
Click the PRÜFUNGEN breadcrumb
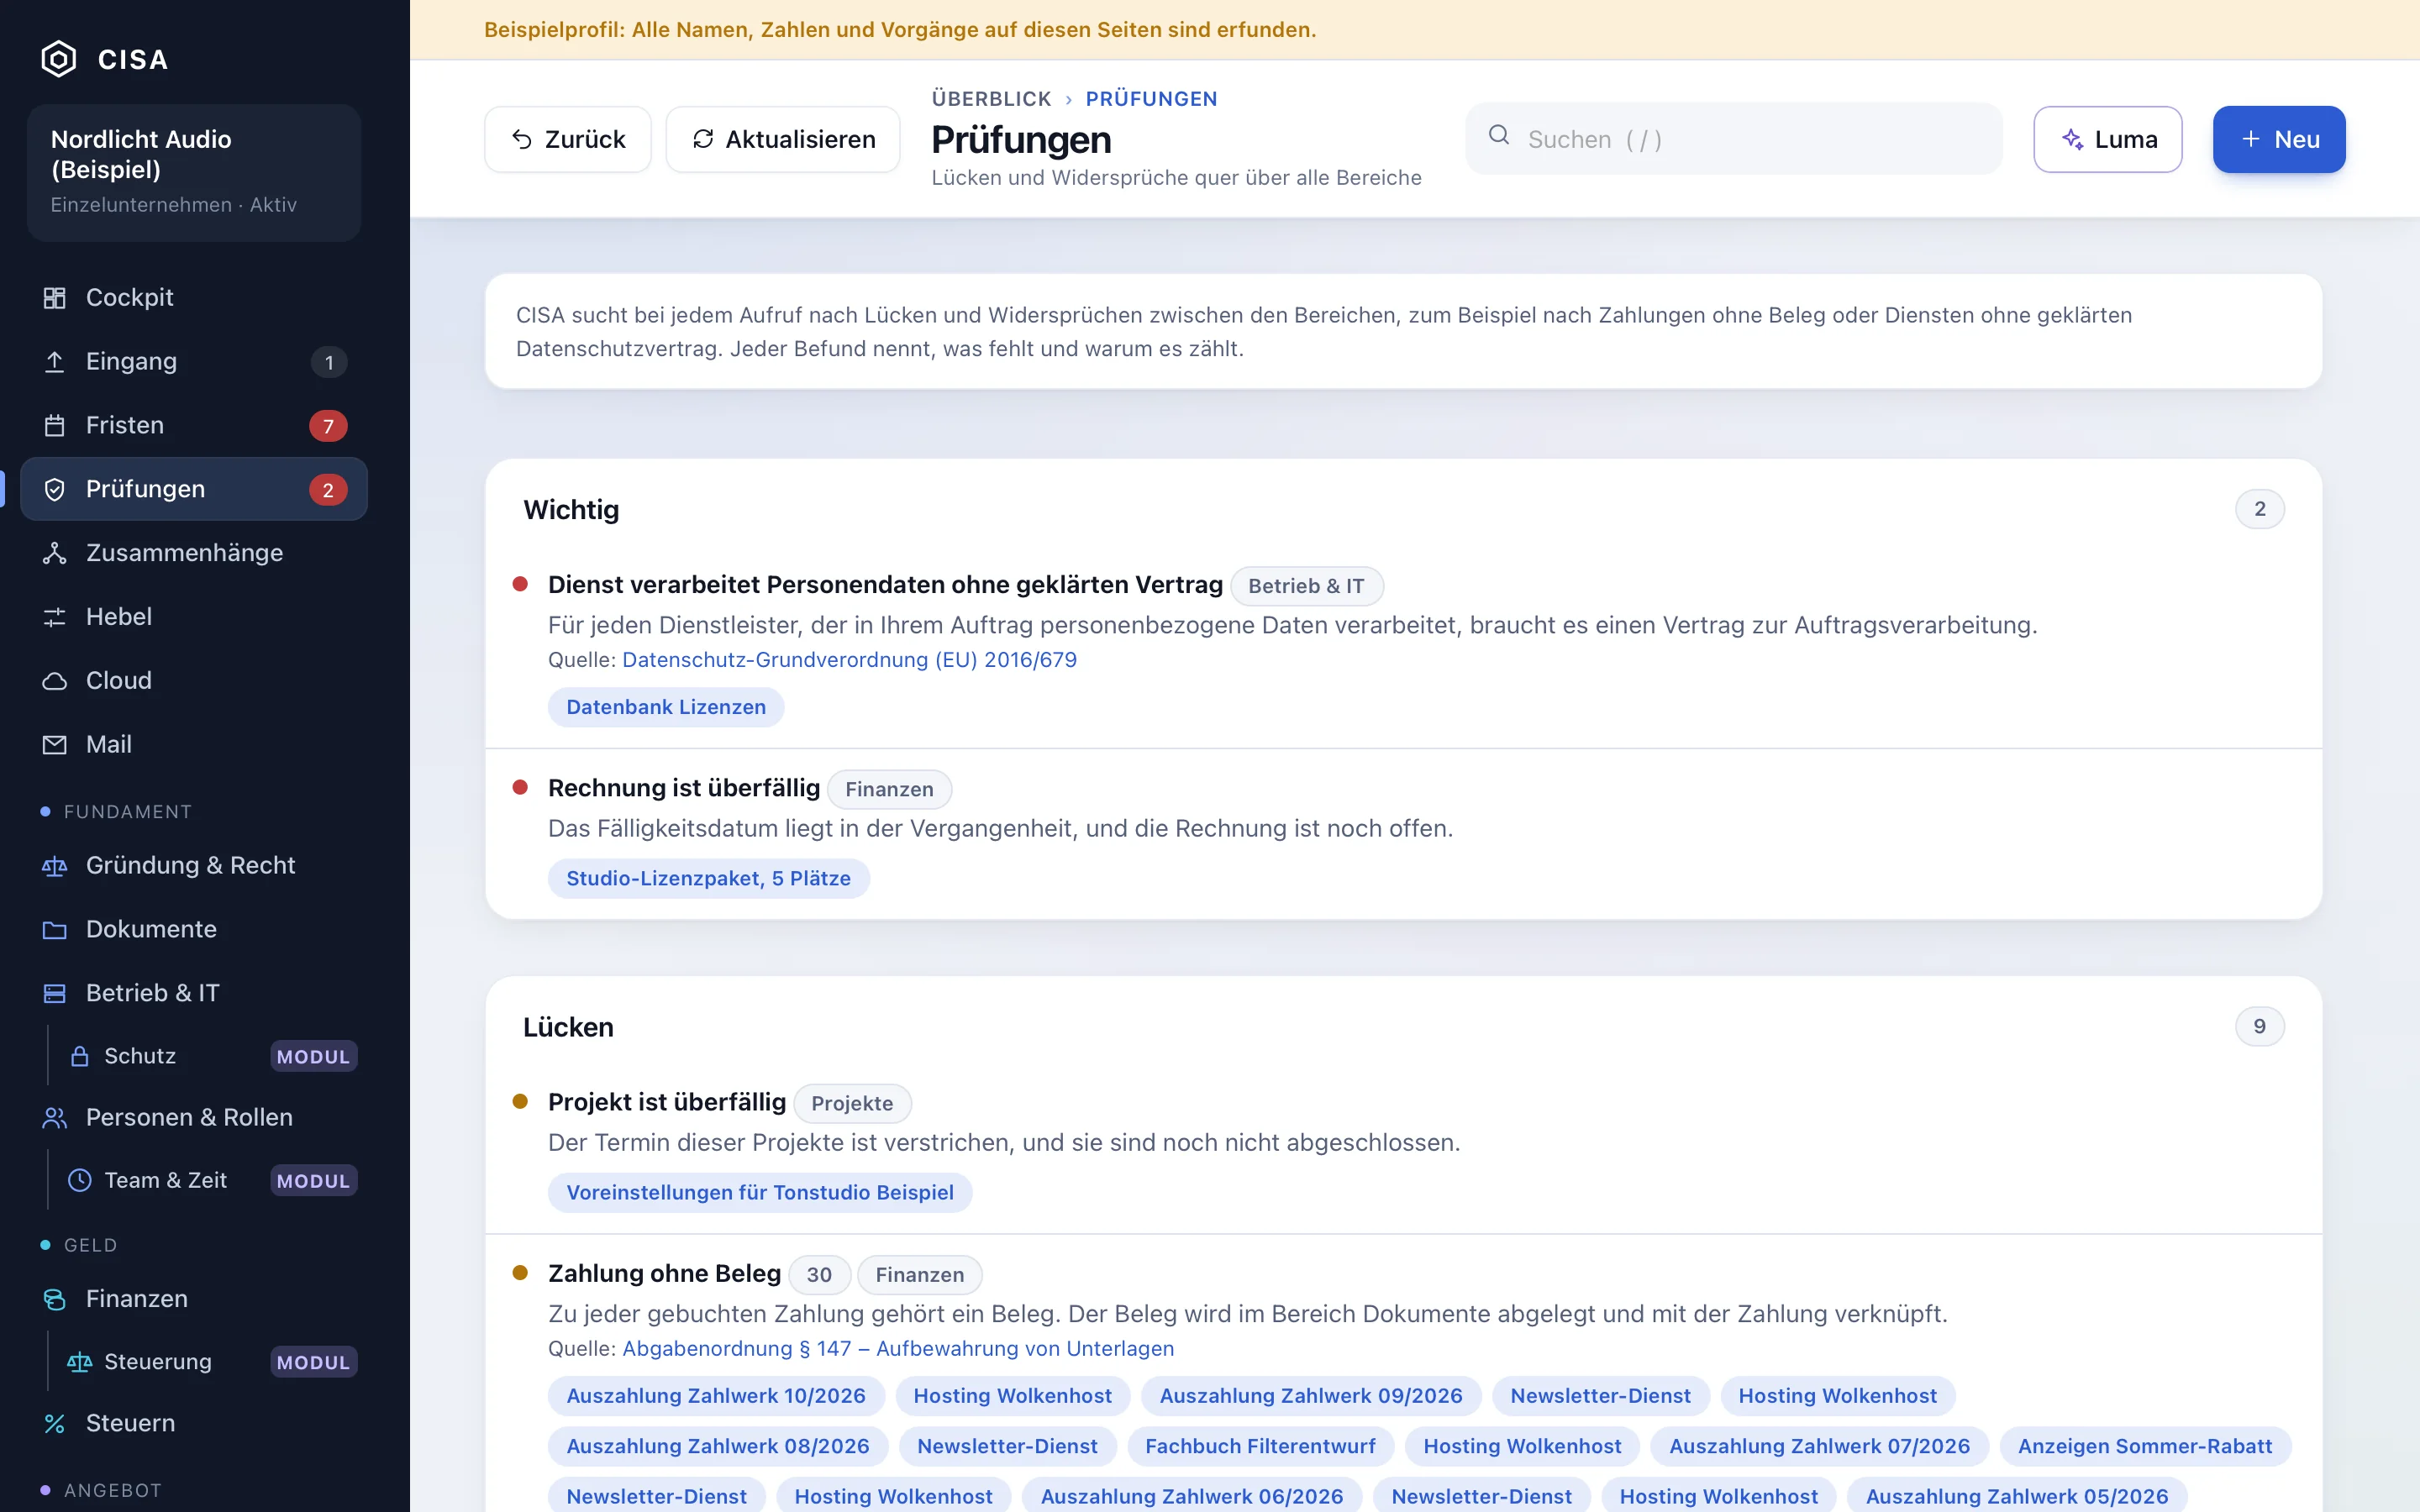pyautogui.click(x=1151, y=99)
